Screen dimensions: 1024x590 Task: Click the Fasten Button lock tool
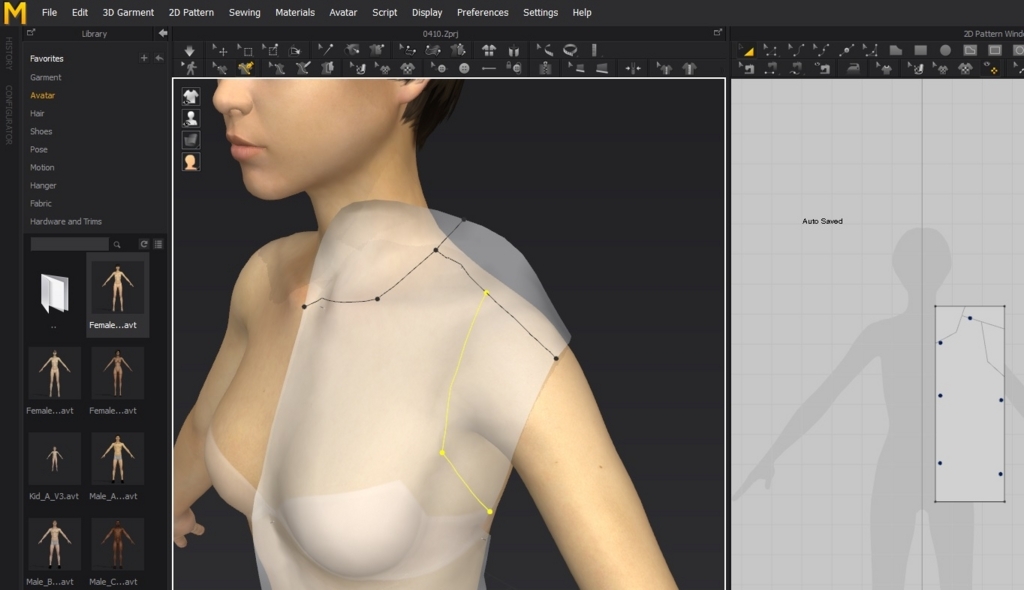(513, 68)
